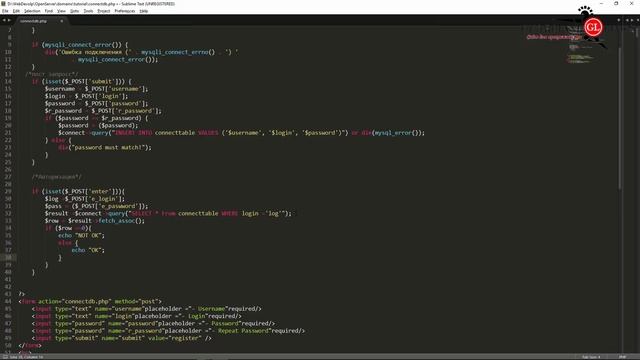The height and width of the screenshot is (360, 640).
Task: Click the input name="username" line
Action: click(147, 309)
